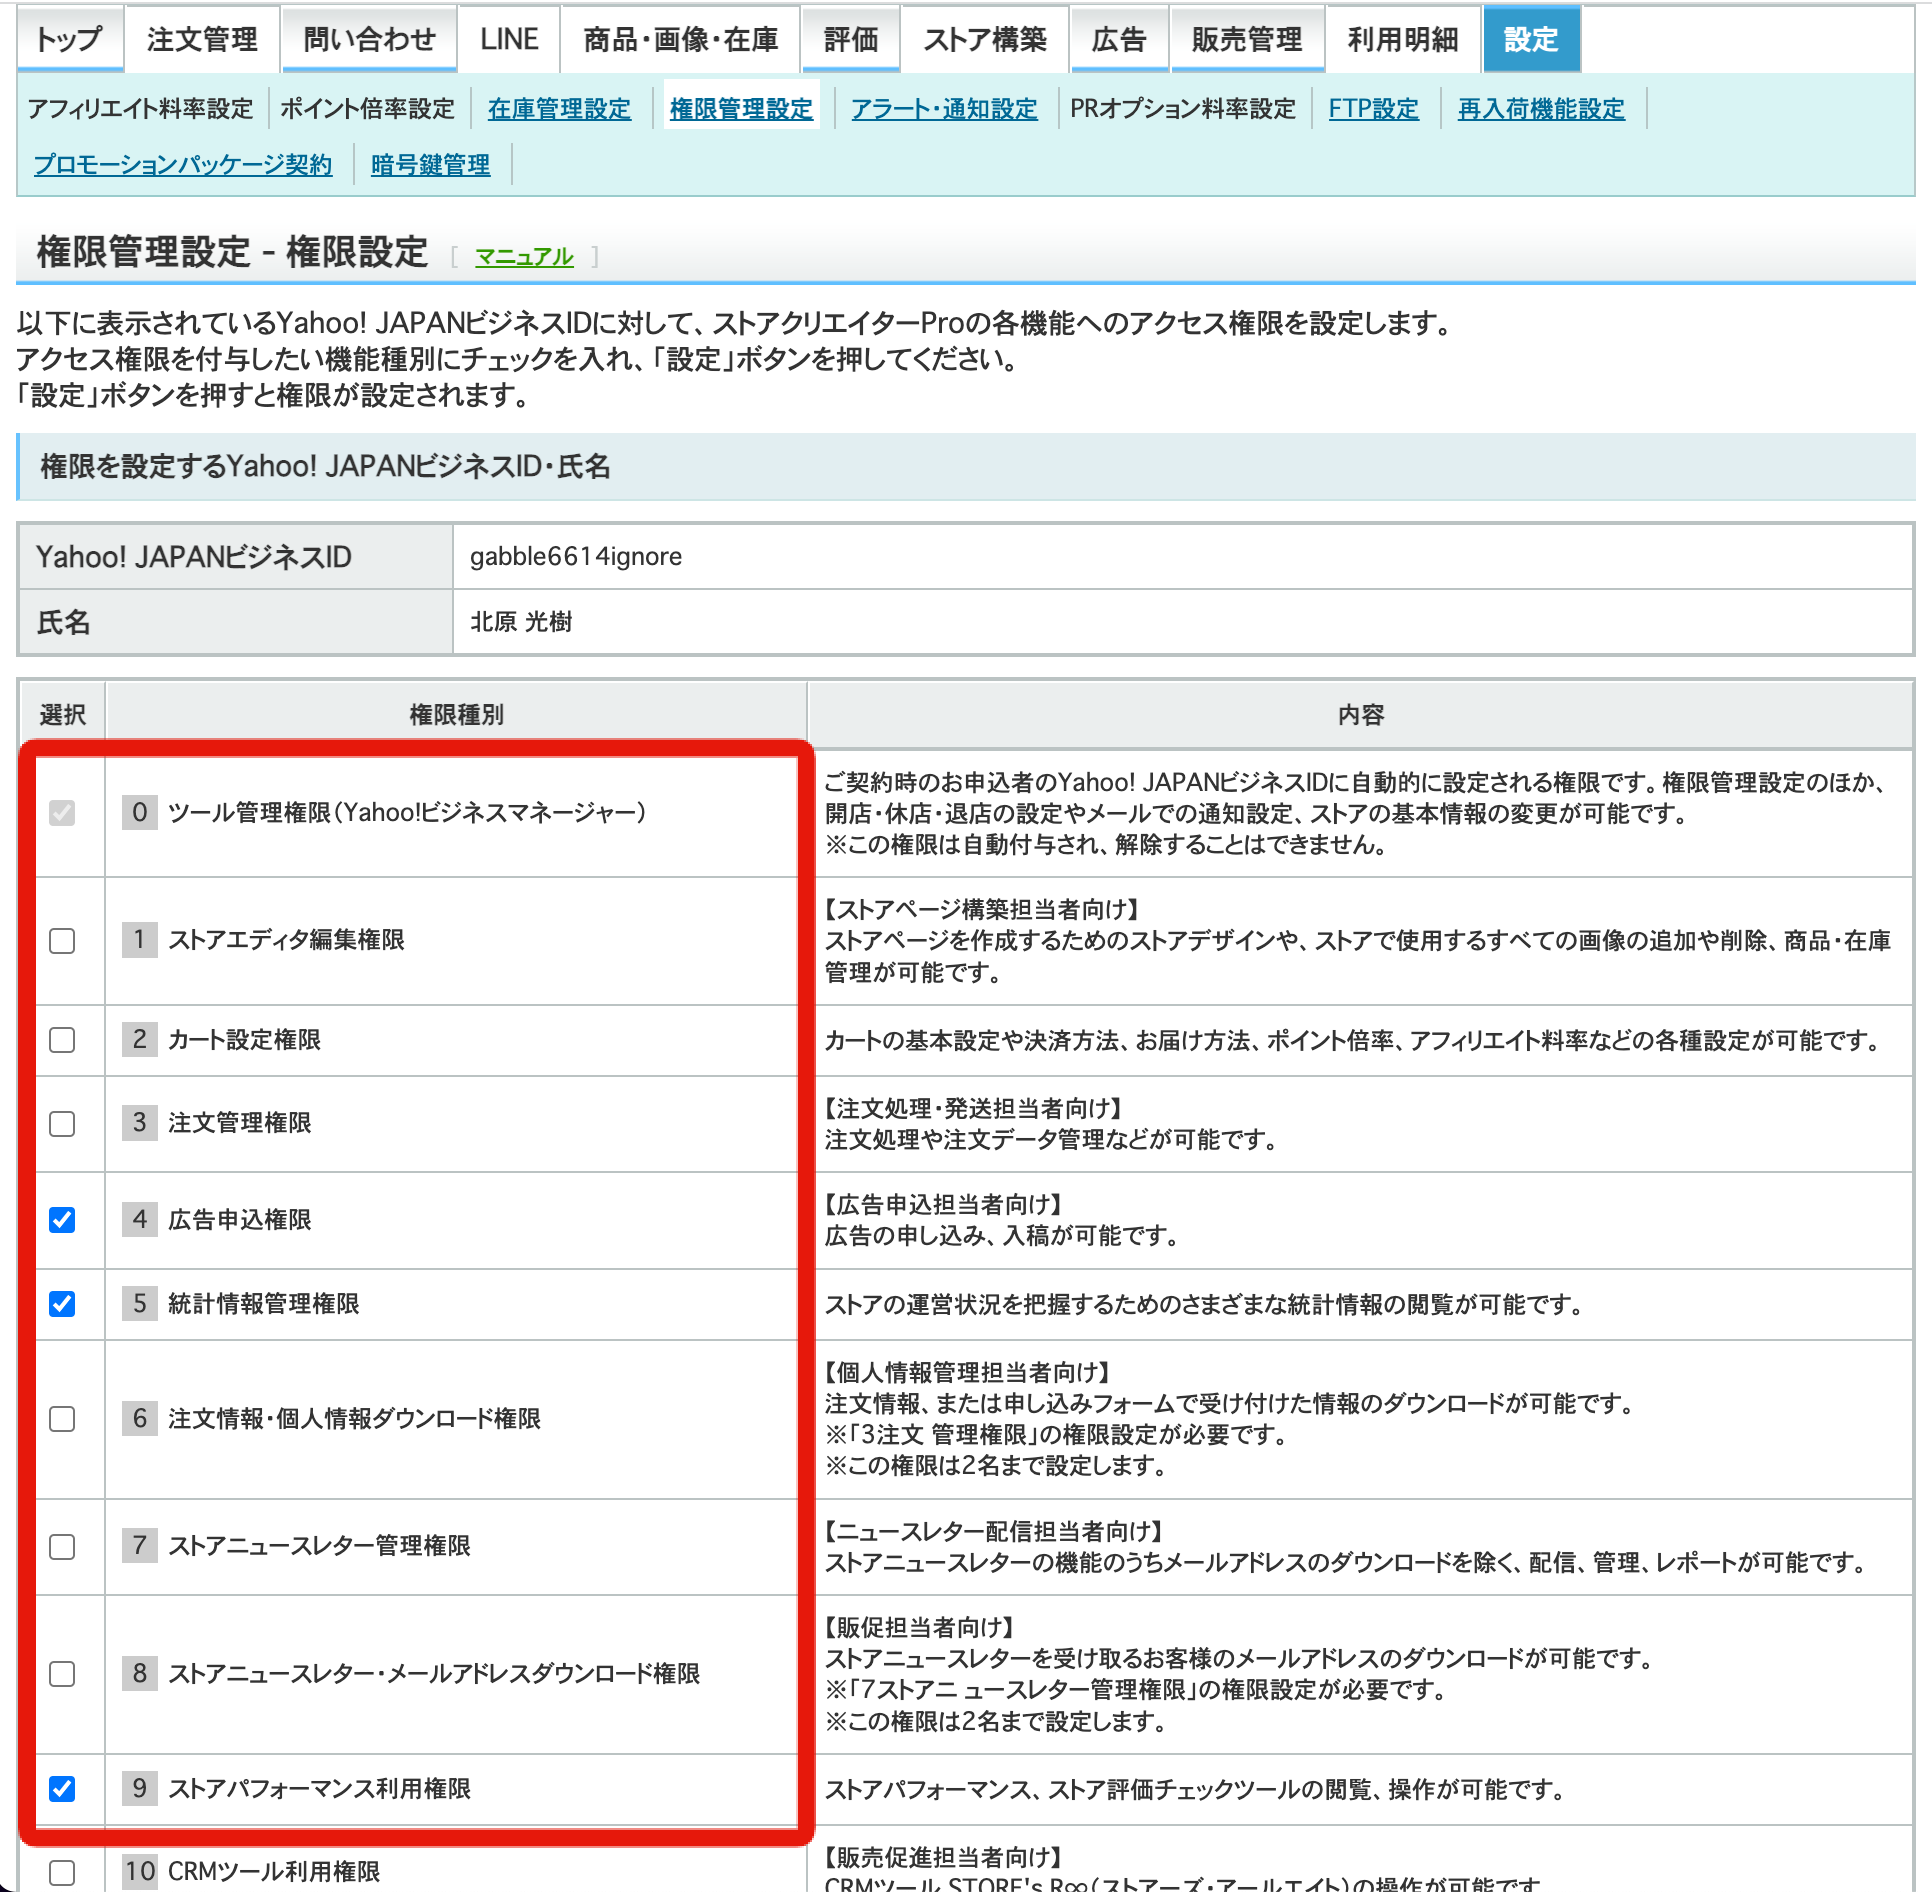This screenshot has height=1892, width=1932.
Task: Check the 注文管理権限 permission
Action: point(63,1124)
